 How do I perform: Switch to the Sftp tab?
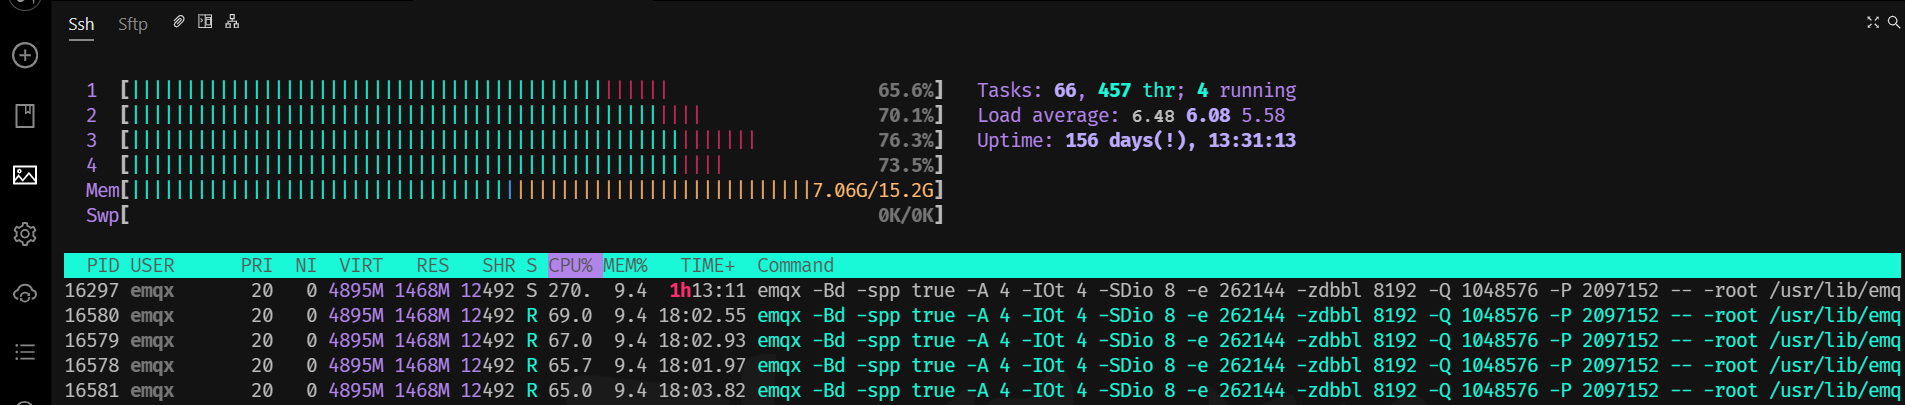[132, 24]
